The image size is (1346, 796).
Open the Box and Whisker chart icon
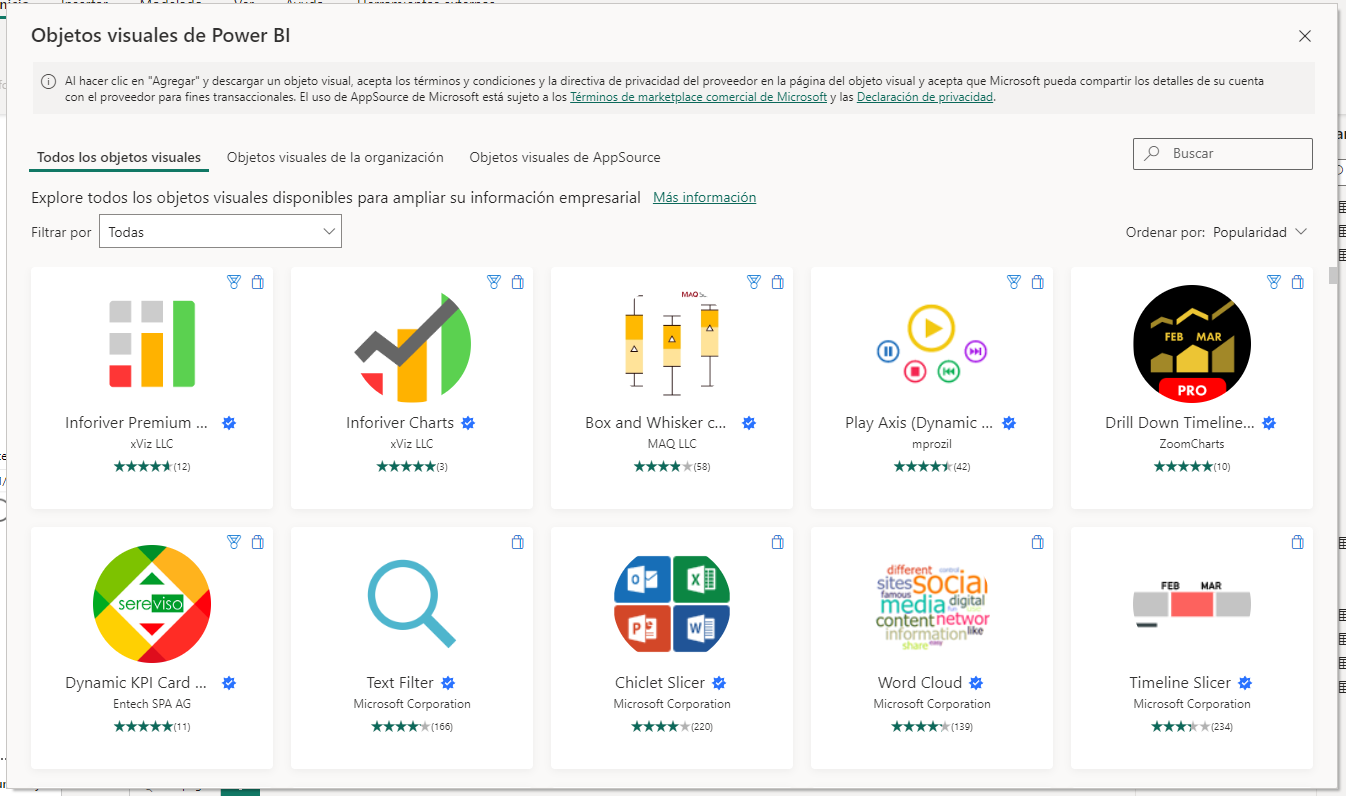[672, 343]
